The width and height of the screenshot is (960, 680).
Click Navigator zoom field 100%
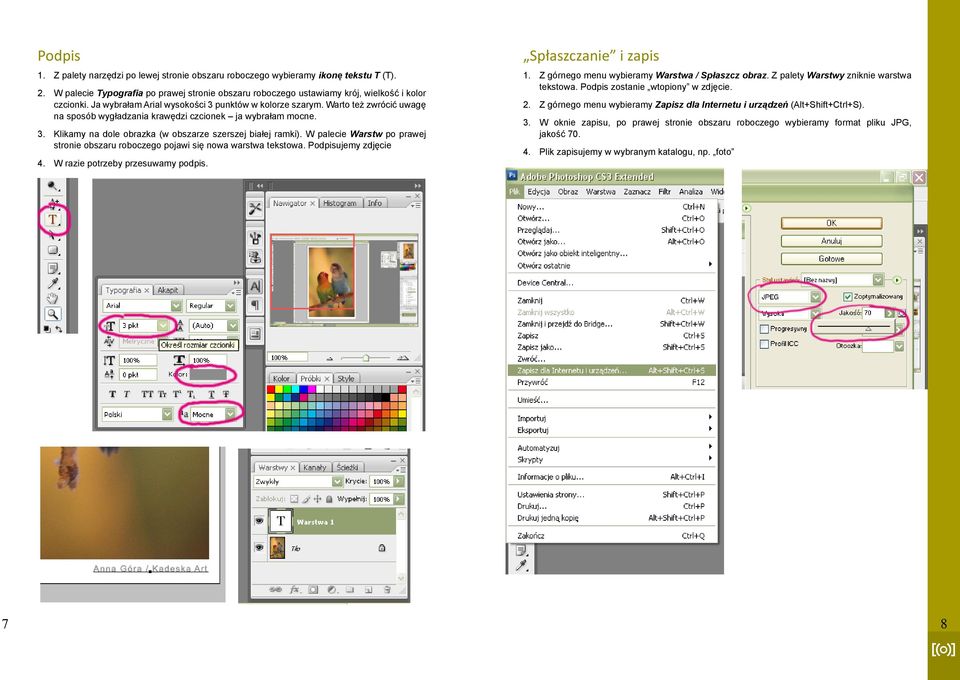(x=289, y=357)
